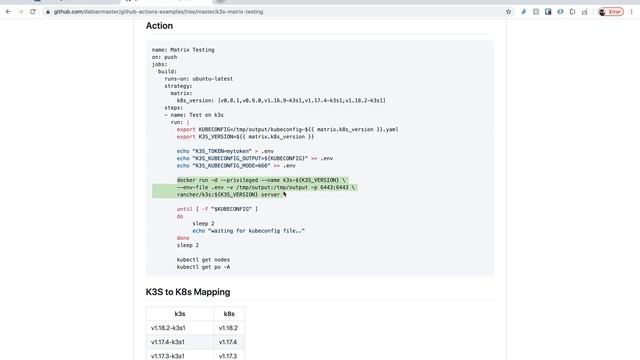Click the k8s table column header

tap(229, 314)
